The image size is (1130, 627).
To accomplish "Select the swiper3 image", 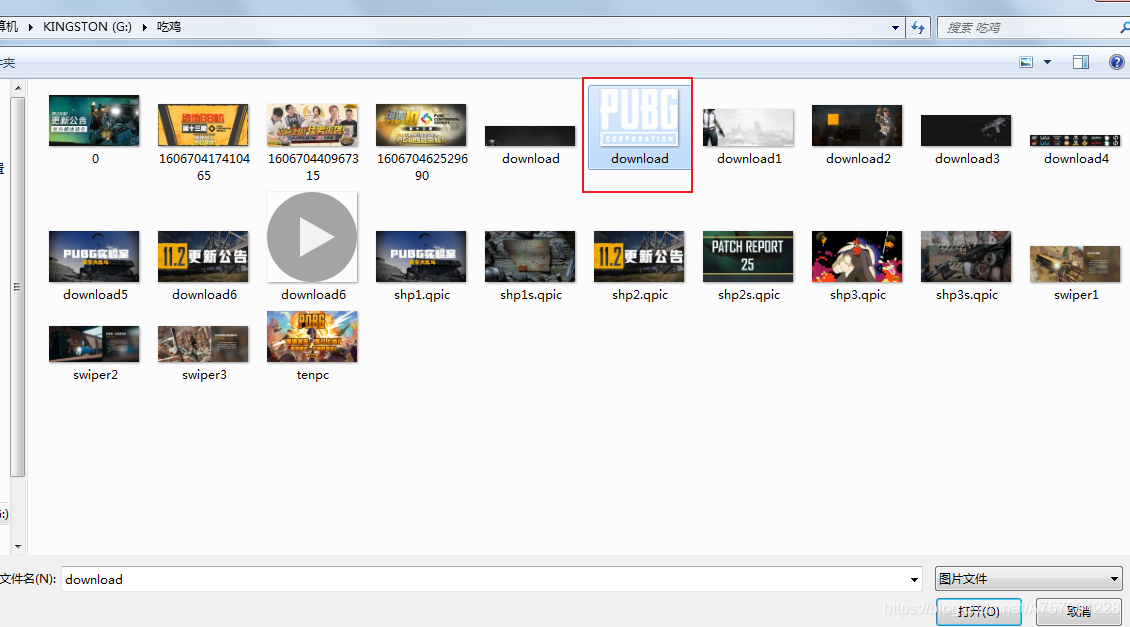I will point(203,354).
